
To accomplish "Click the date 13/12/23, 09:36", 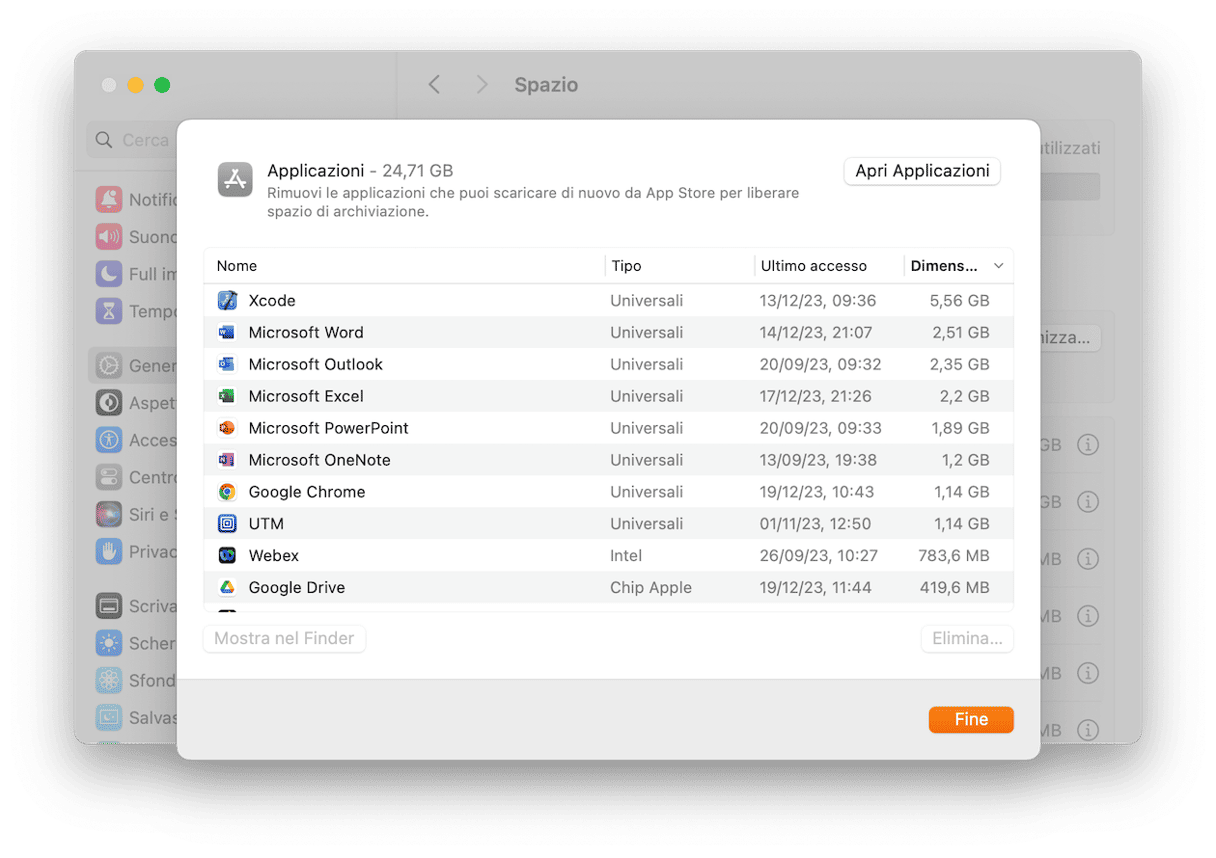I will 818,300.
